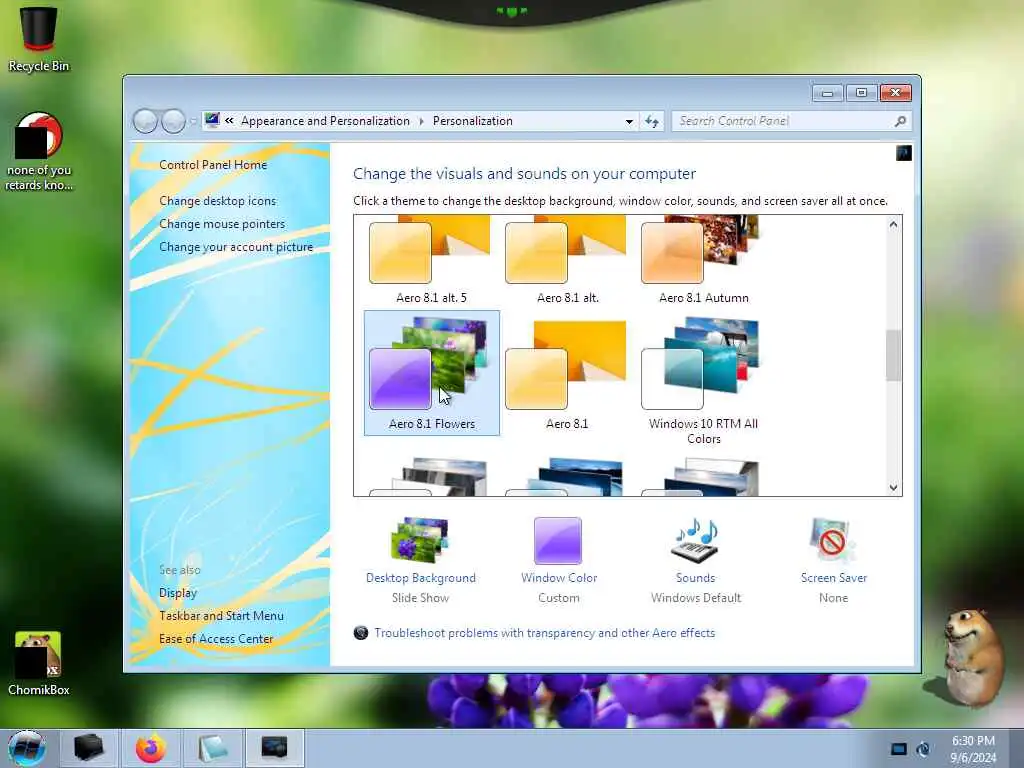Image resolution: width=1024 pixels, height=768 pixels.
Task: Open Desktop Background Slide Show settings
Action: coord(421,560)
